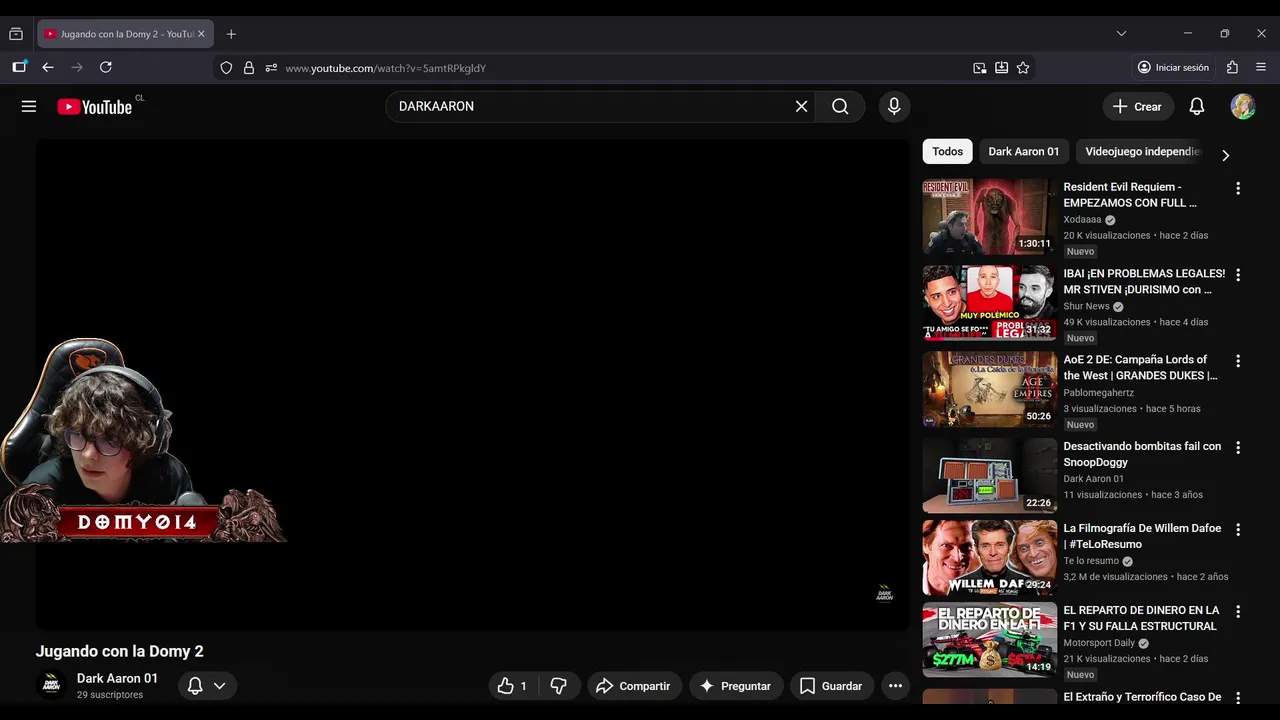Open options for Willem Dafoe video
The height and width of the screenshot is (720, 1280).
[x=1238, y=529]
